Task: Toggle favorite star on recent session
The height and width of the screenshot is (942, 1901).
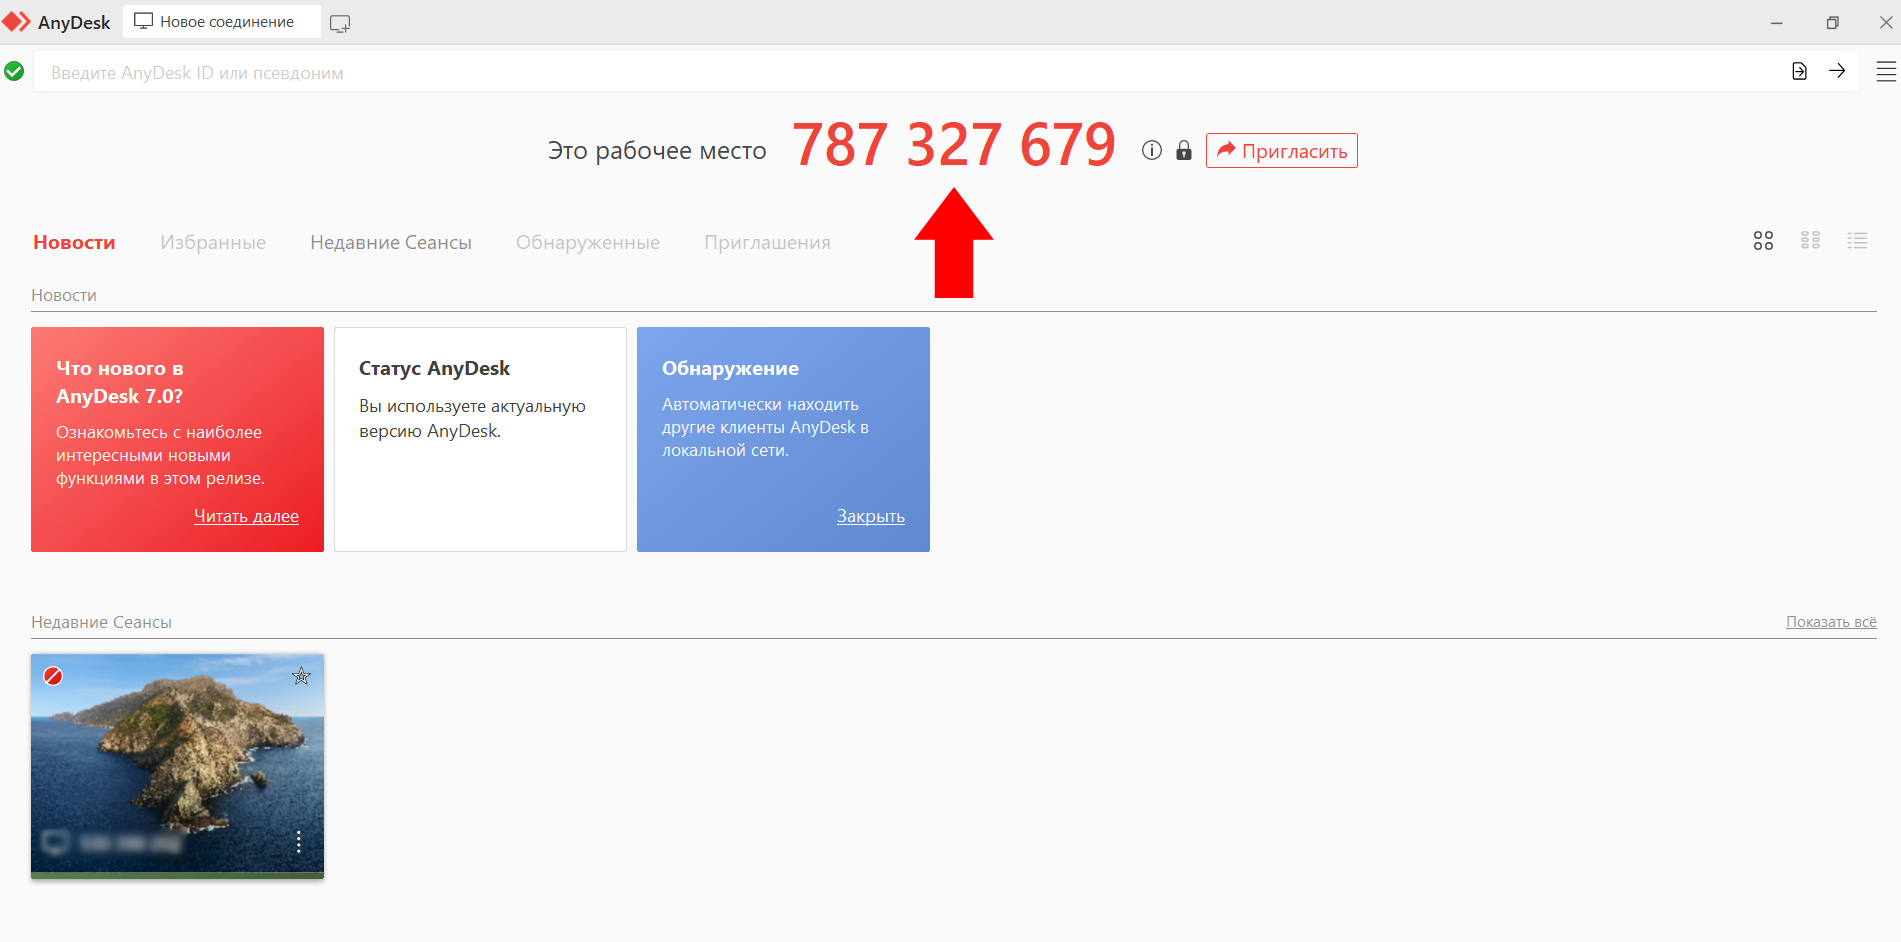Action: pos(301,677)
